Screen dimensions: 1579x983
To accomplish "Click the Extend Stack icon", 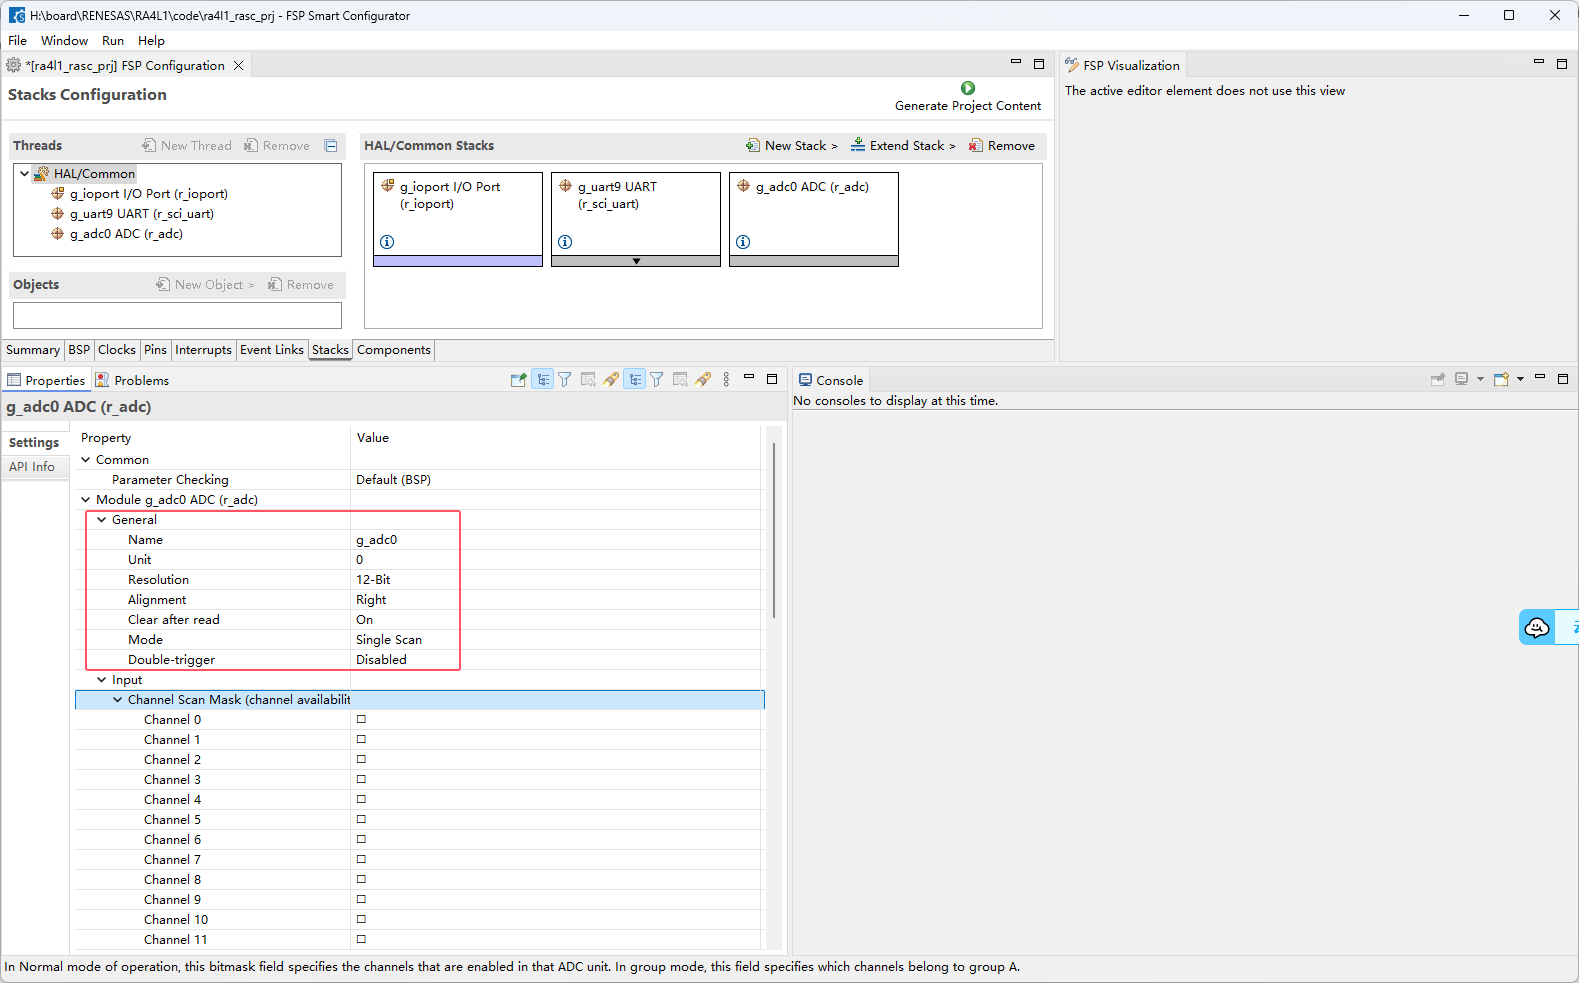I will click(858, 146).
